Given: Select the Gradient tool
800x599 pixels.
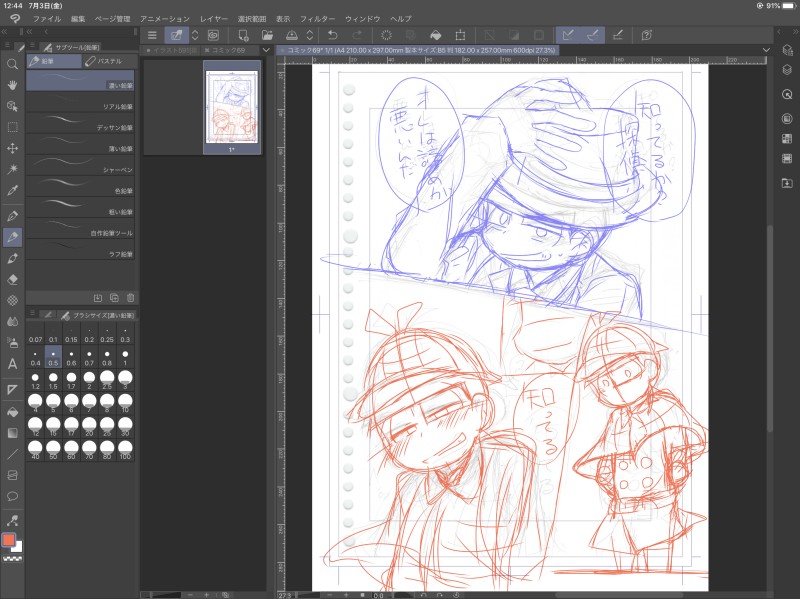Looking at the screenshot, I should click(x=12, y=433).
